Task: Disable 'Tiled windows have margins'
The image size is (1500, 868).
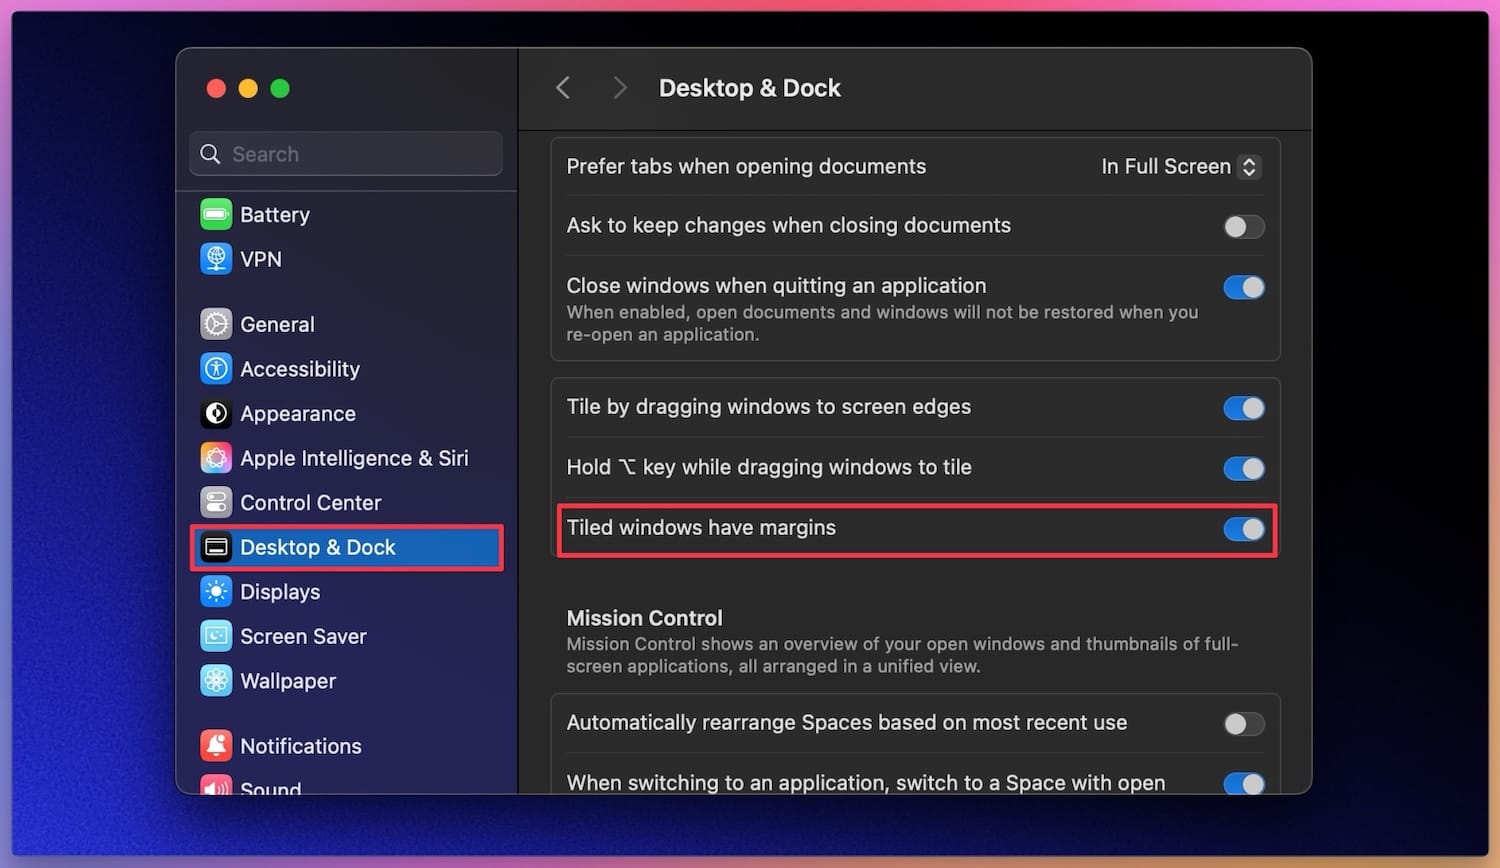Action: pyautogui.click(x=1244, y=529)
